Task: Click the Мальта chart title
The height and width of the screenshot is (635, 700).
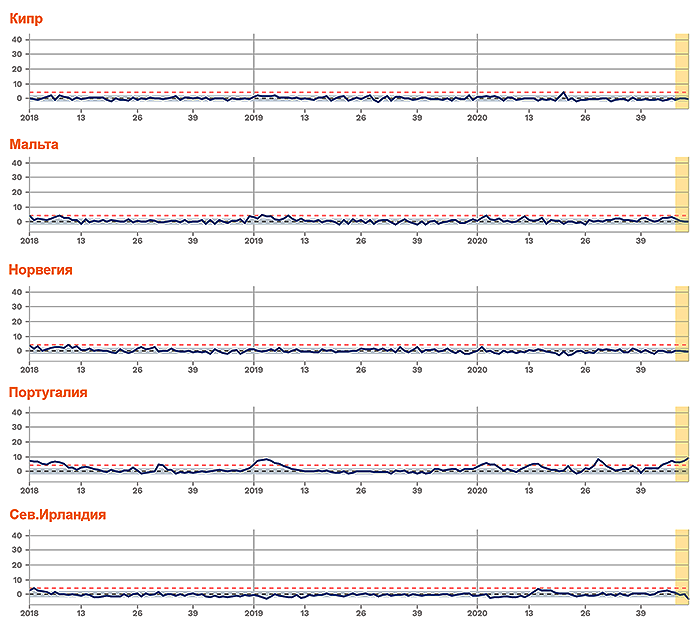Action: [34, 144]
